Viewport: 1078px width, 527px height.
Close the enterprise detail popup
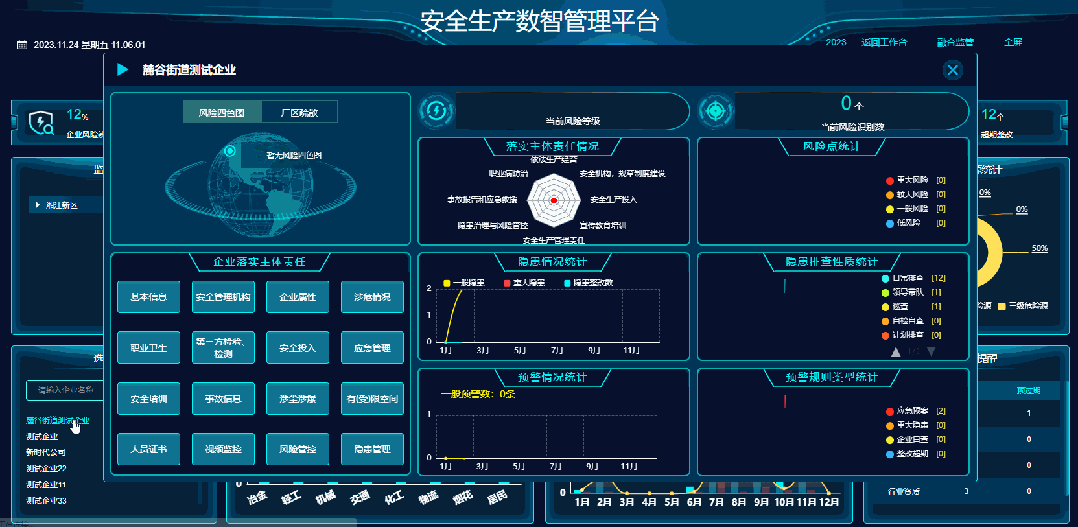[x=952, y=70]
